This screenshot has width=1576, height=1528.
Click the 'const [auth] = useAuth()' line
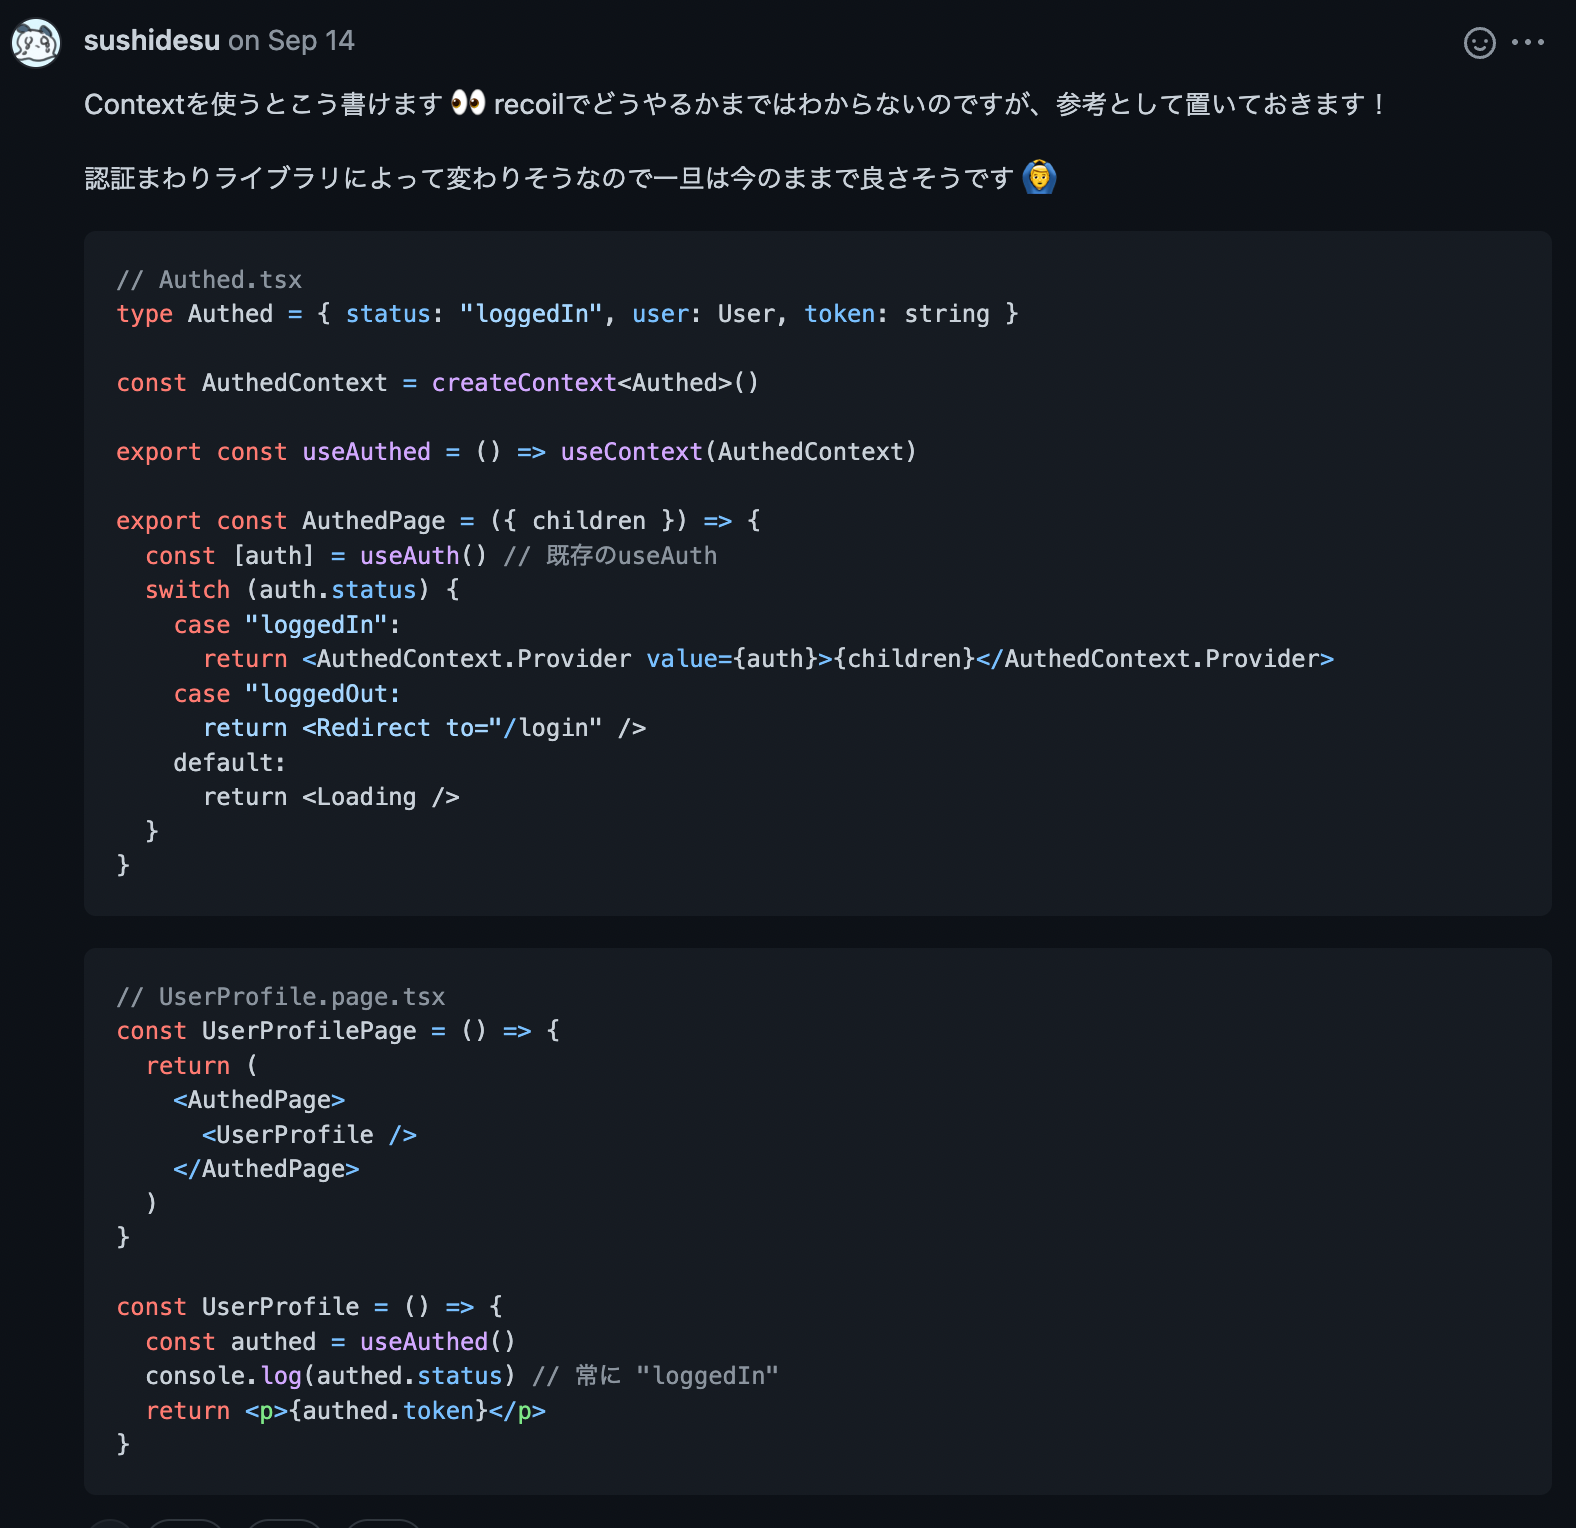pyautogui.click(x=431, y=556)
